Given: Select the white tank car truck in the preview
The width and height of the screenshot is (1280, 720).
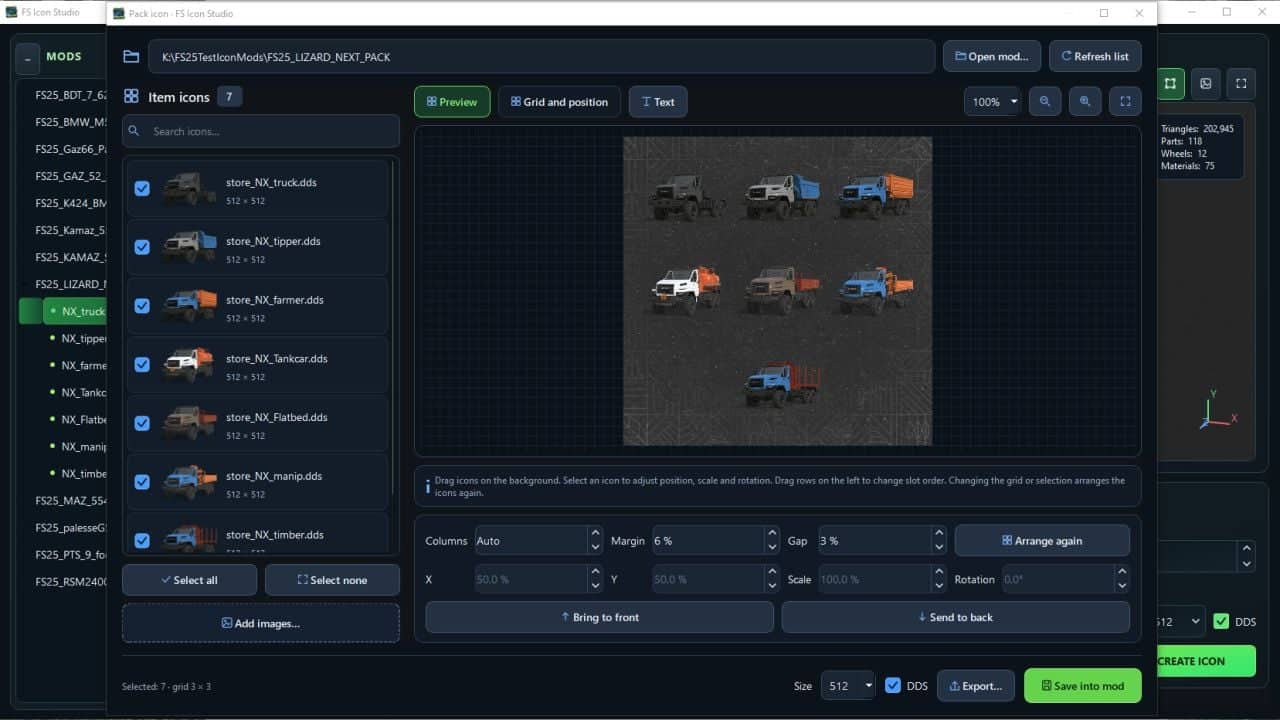Looking at the screenshot, I should [686, 290].
